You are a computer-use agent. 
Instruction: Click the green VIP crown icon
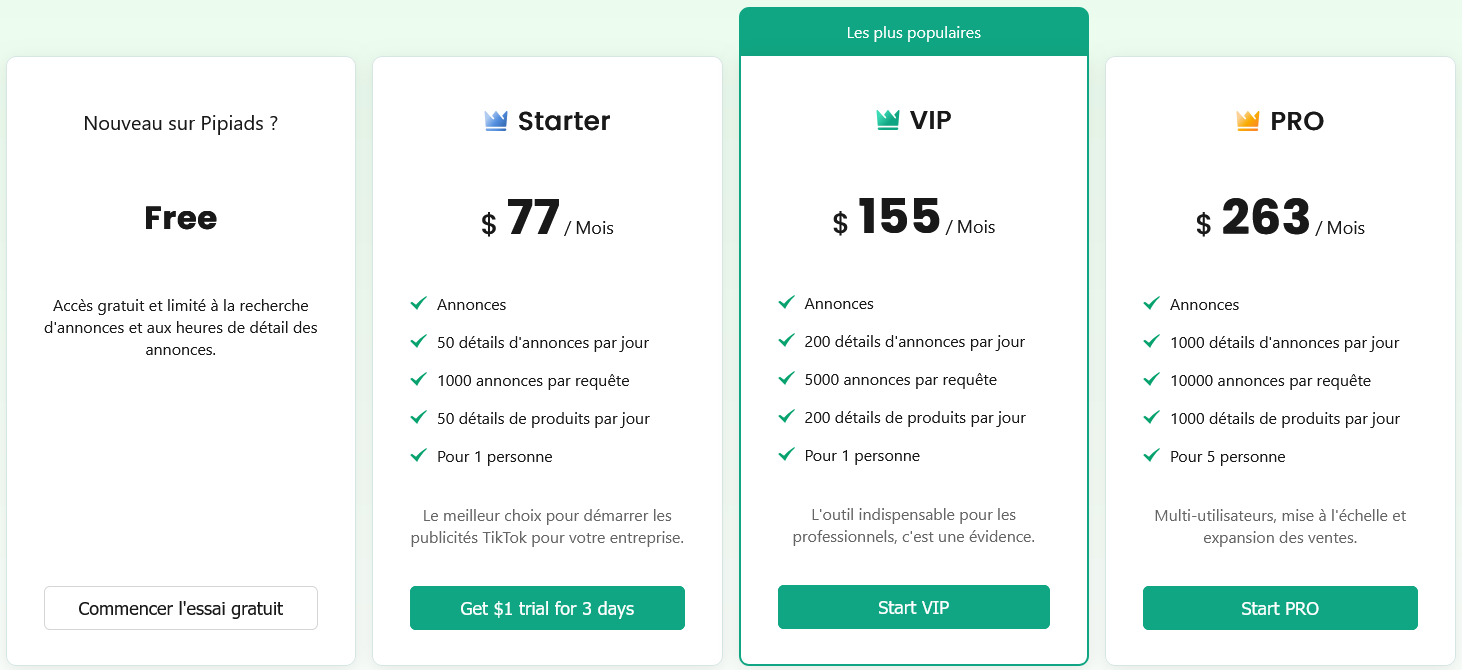(888, 120)
